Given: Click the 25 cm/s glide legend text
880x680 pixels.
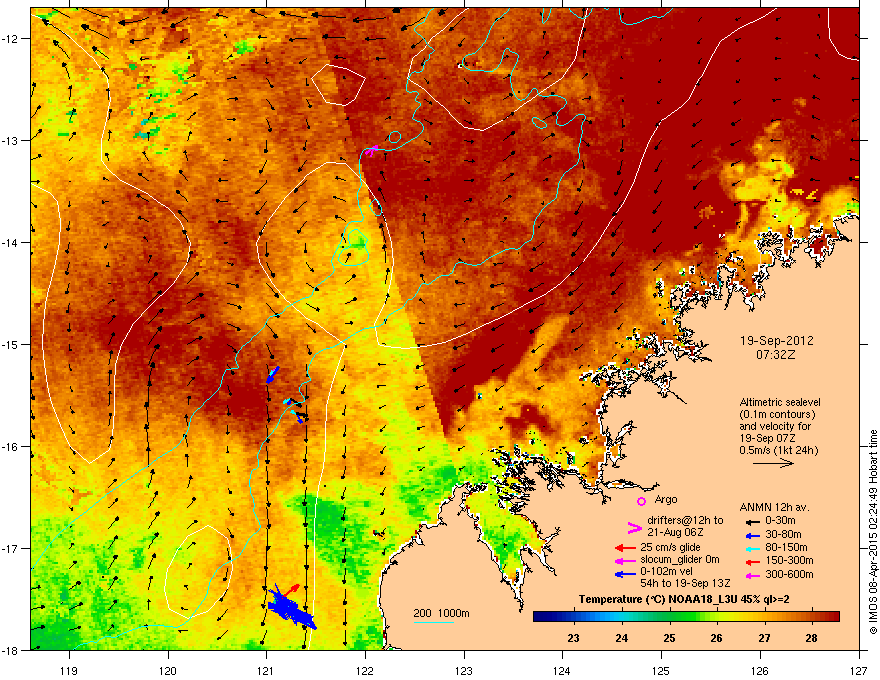Looking at the screenshot, I should pos(670,547).
